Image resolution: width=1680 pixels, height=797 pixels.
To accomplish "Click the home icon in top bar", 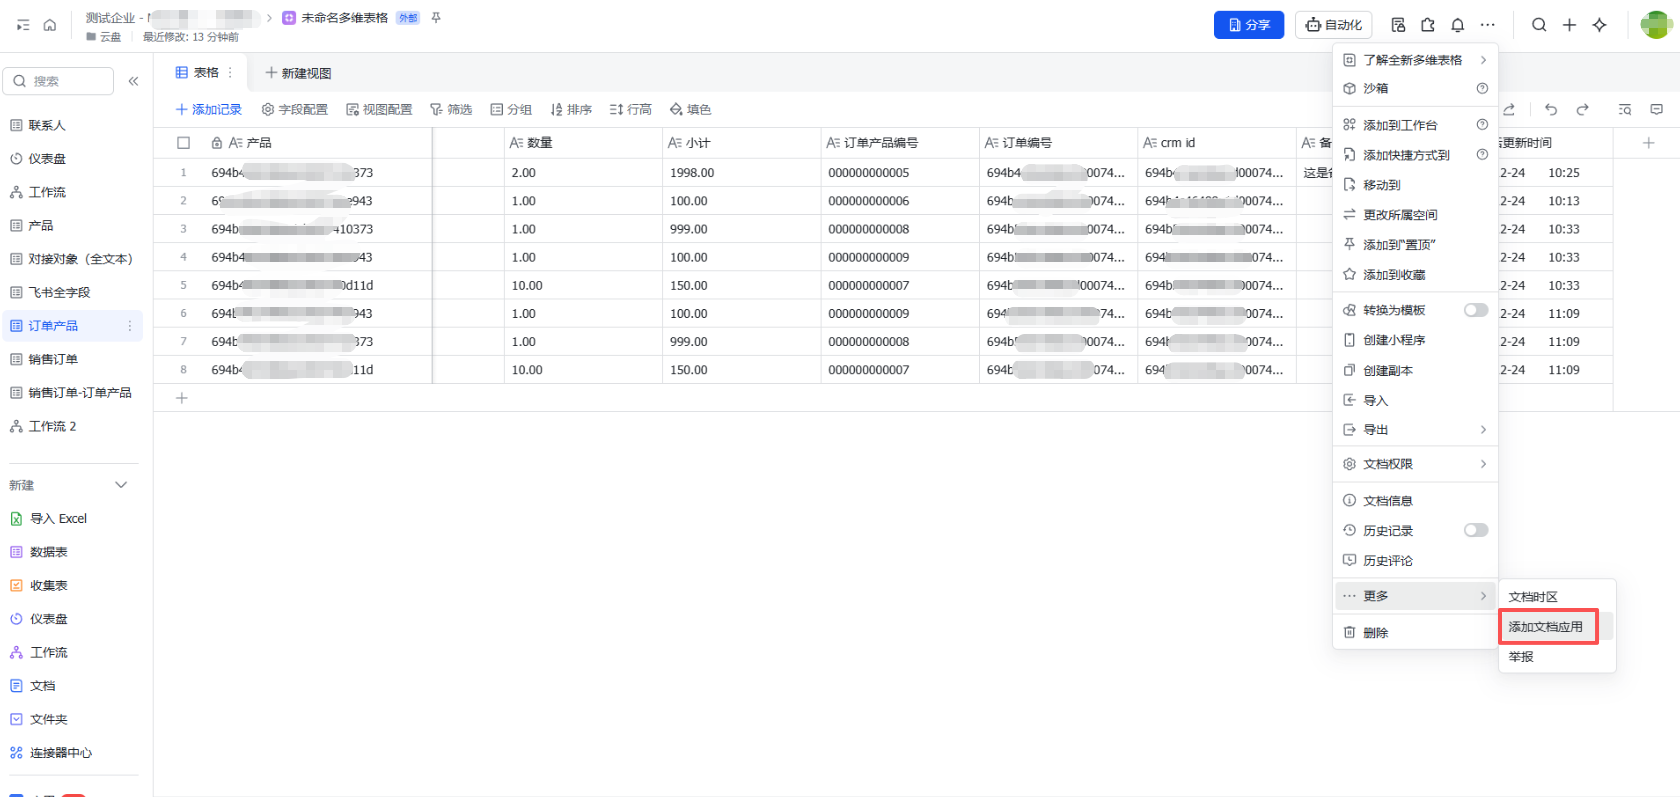I will [x=49, y=25].
